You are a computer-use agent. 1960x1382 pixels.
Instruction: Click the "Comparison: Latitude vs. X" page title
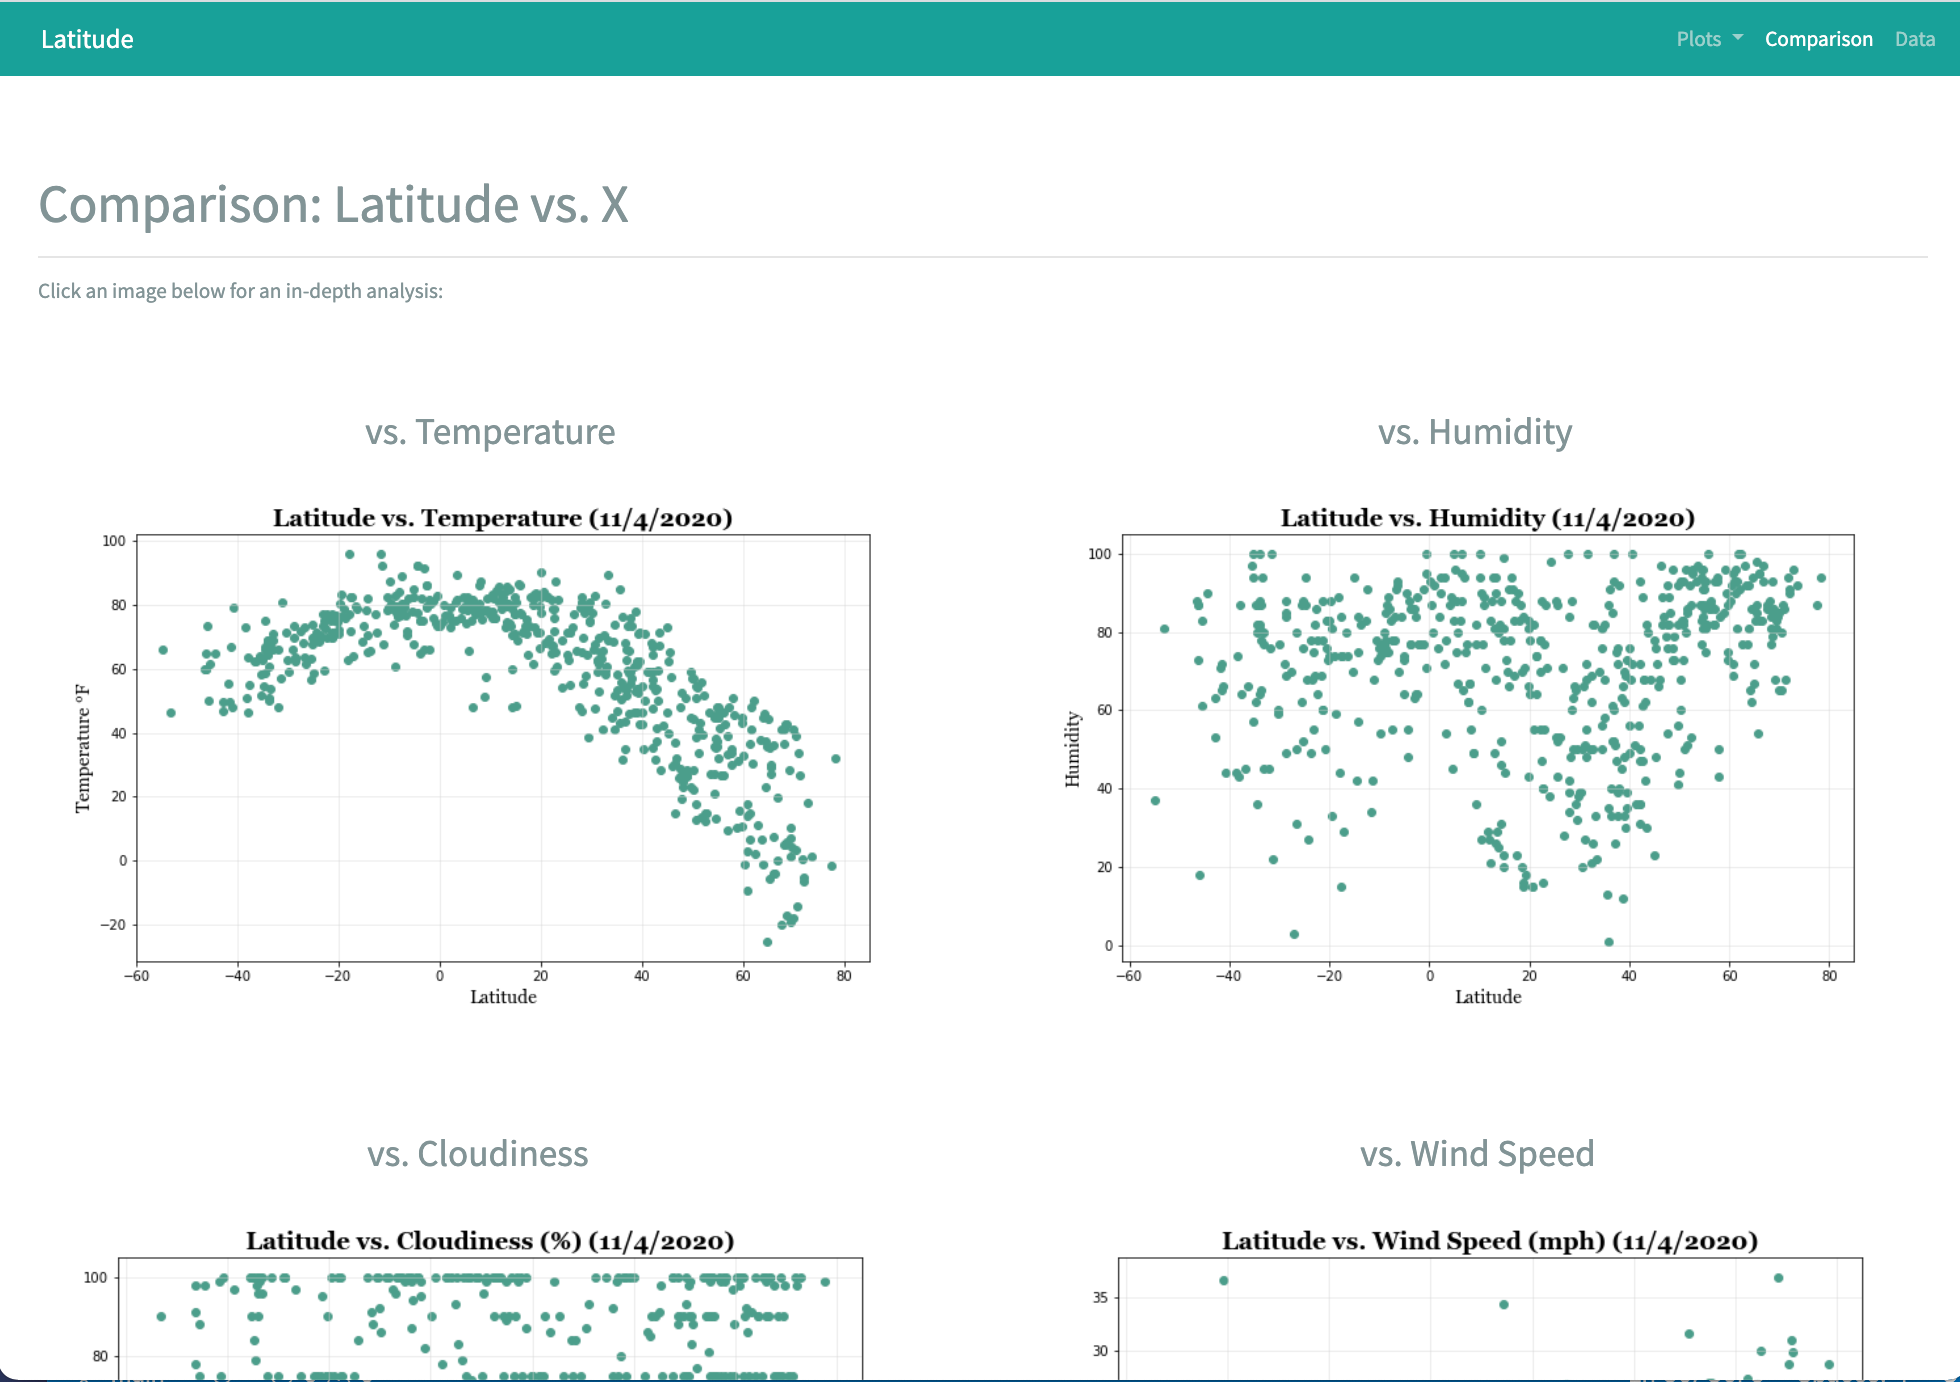coord(333,204)
